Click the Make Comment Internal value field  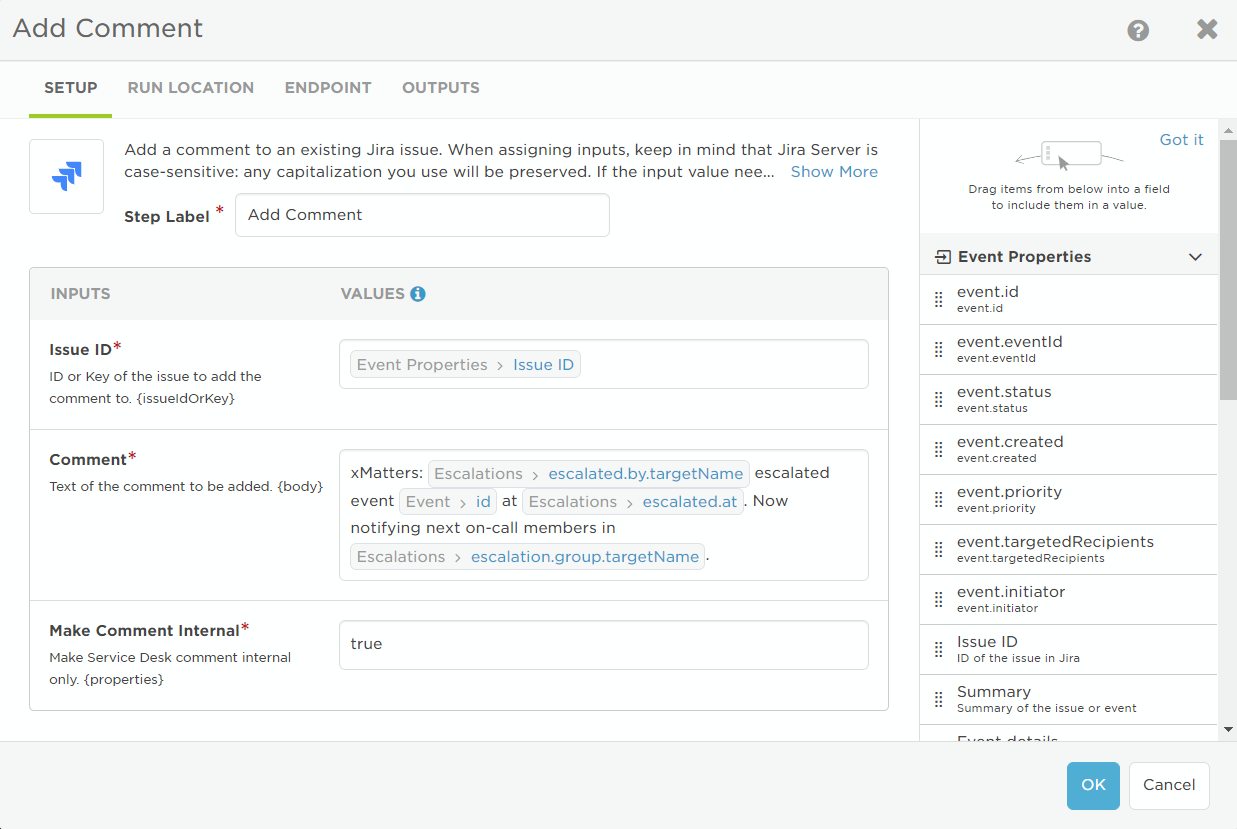point(604,645)
